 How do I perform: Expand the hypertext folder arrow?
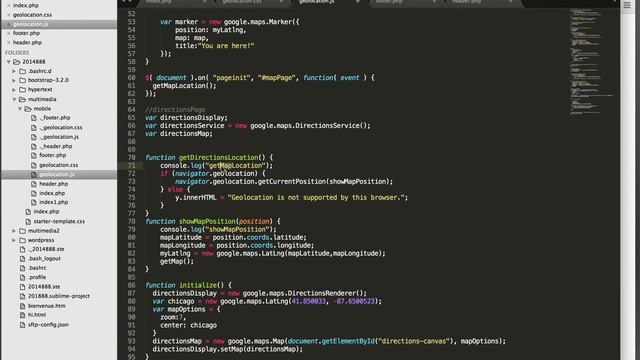pos(14,89)
